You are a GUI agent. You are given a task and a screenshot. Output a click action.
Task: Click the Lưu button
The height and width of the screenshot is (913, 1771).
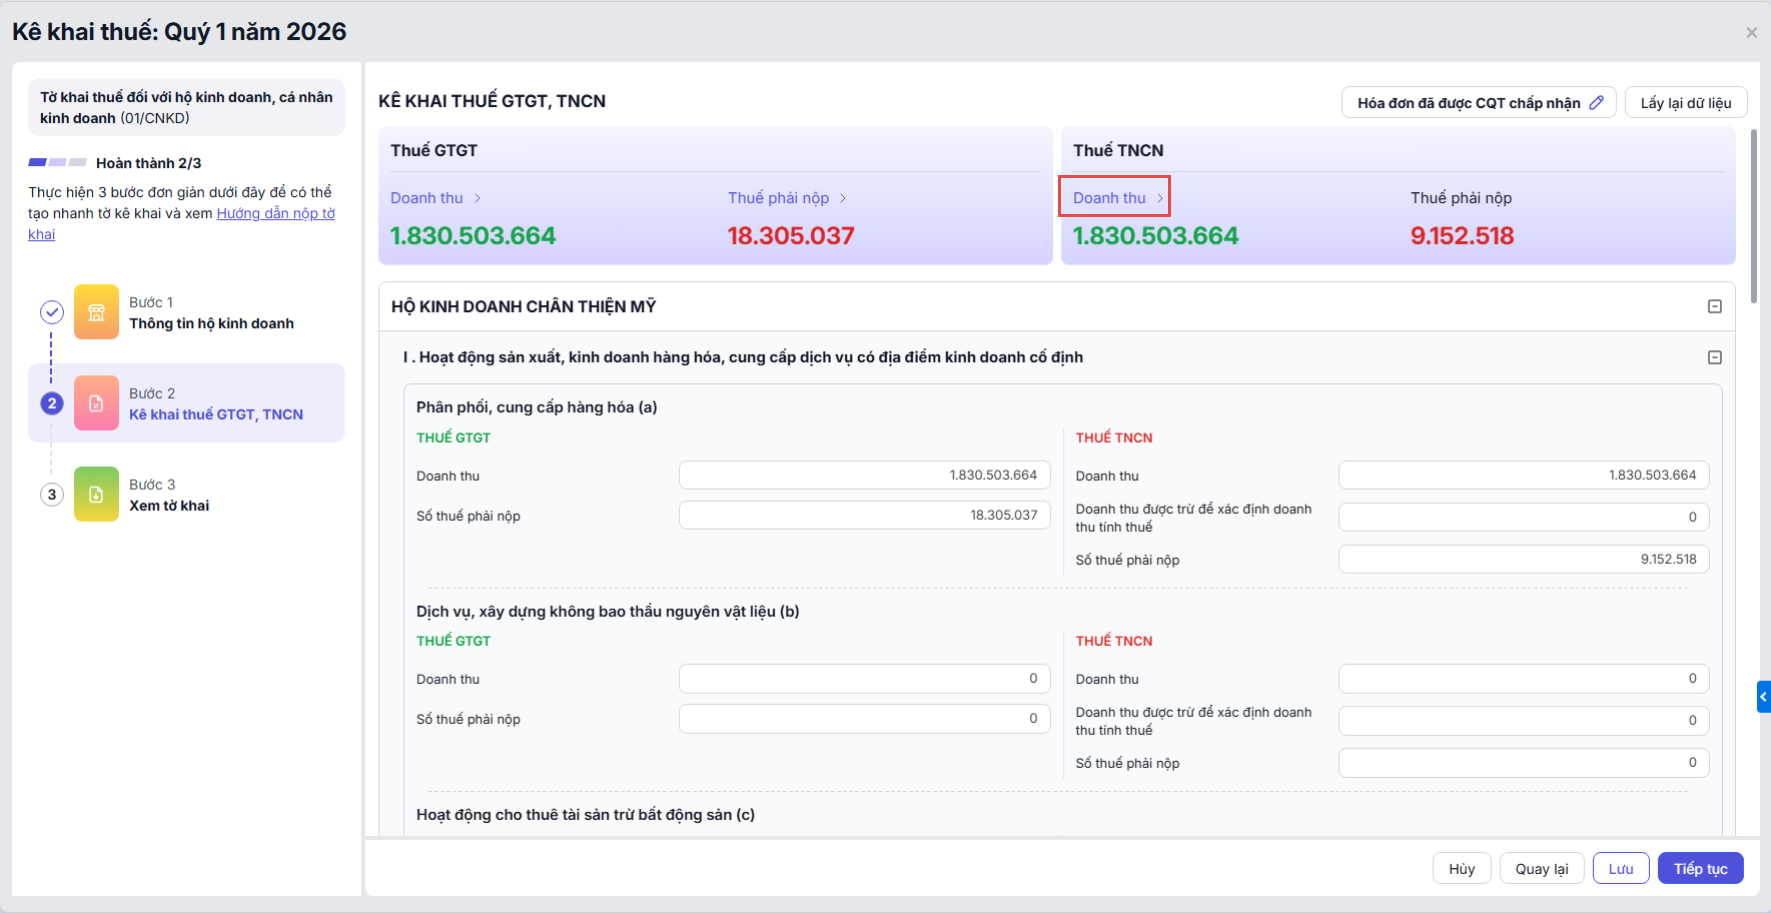pos(1621,868)
